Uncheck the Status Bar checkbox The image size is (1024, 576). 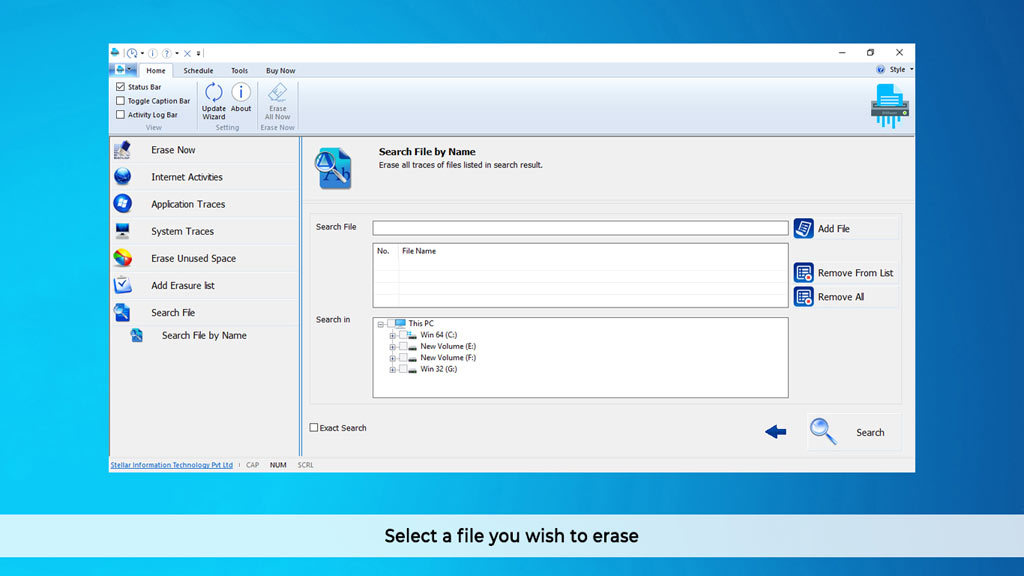pos(121,87)
